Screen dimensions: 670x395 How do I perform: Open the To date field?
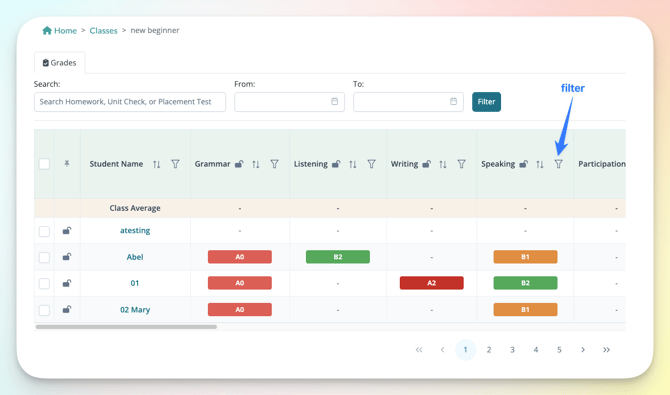pyautogui.click(x=408, y=102)
